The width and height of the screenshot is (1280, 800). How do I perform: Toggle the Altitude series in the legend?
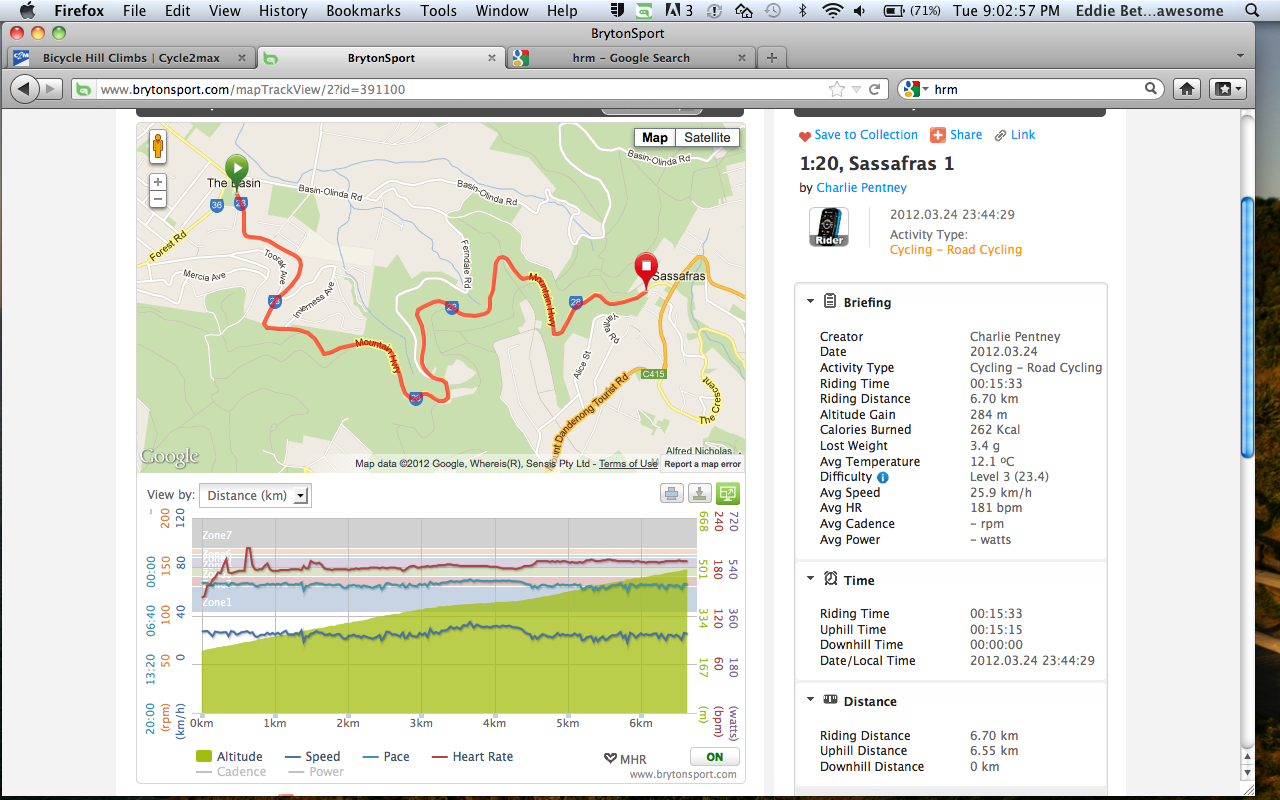[x=229, y=757]
